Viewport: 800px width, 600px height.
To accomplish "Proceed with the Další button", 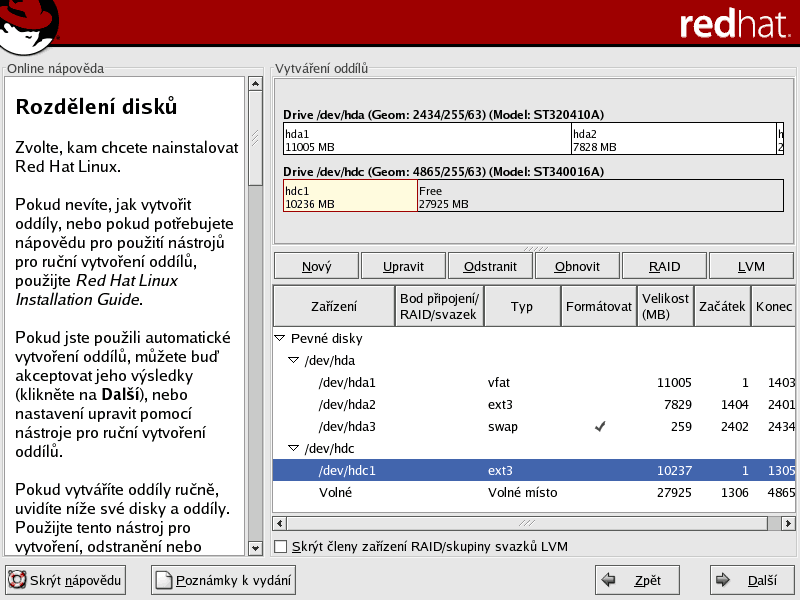I will coord(753,580).
